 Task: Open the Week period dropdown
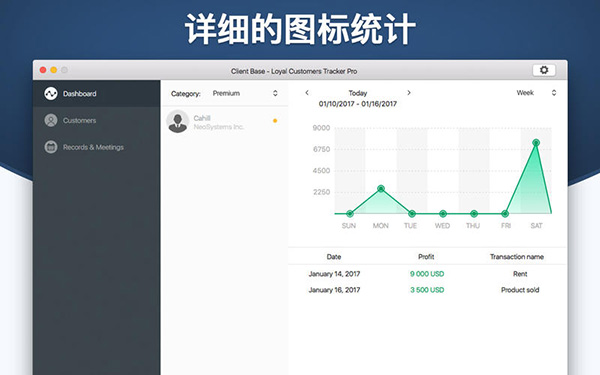(536, 93)
